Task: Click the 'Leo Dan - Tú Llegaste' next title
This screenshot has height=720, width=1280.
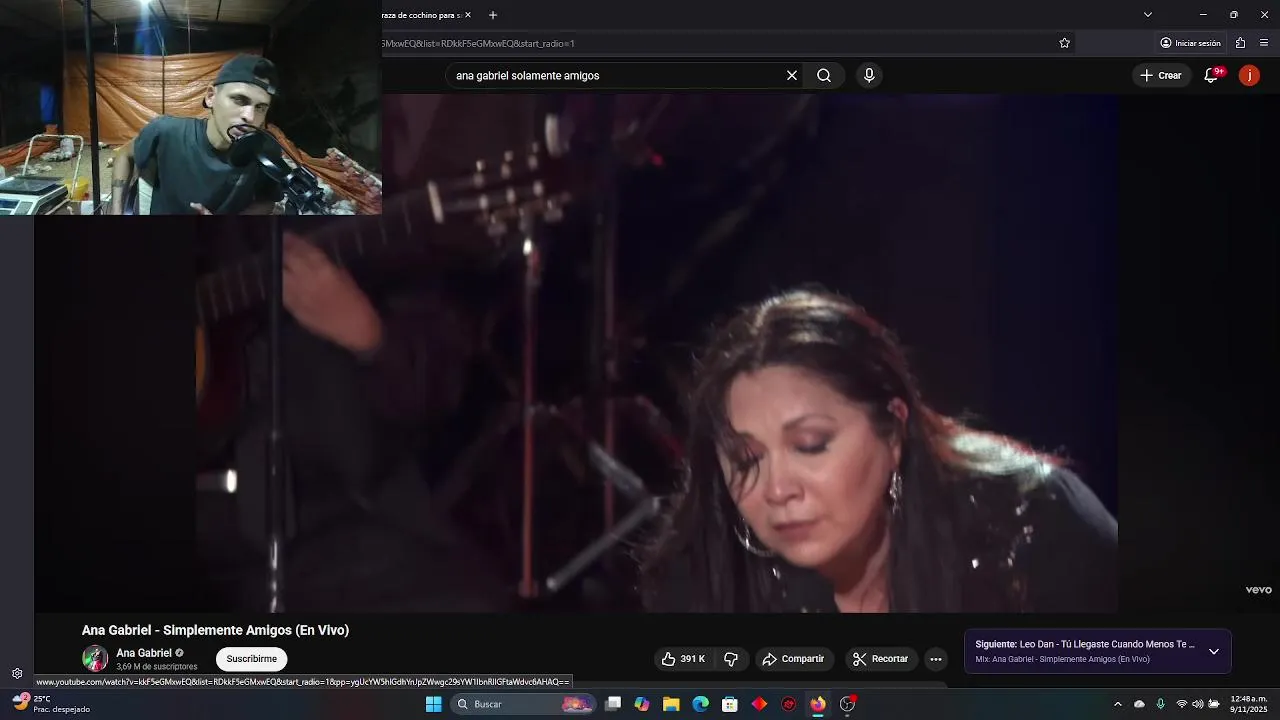Action: pyautogui.click(x=1107, y=644)
